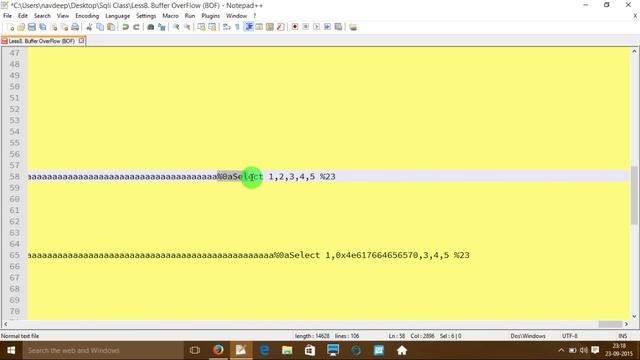This screenshot has height=360, width=640.
Task: Print the document via Print icon
Action: click(x=75, y=27)
